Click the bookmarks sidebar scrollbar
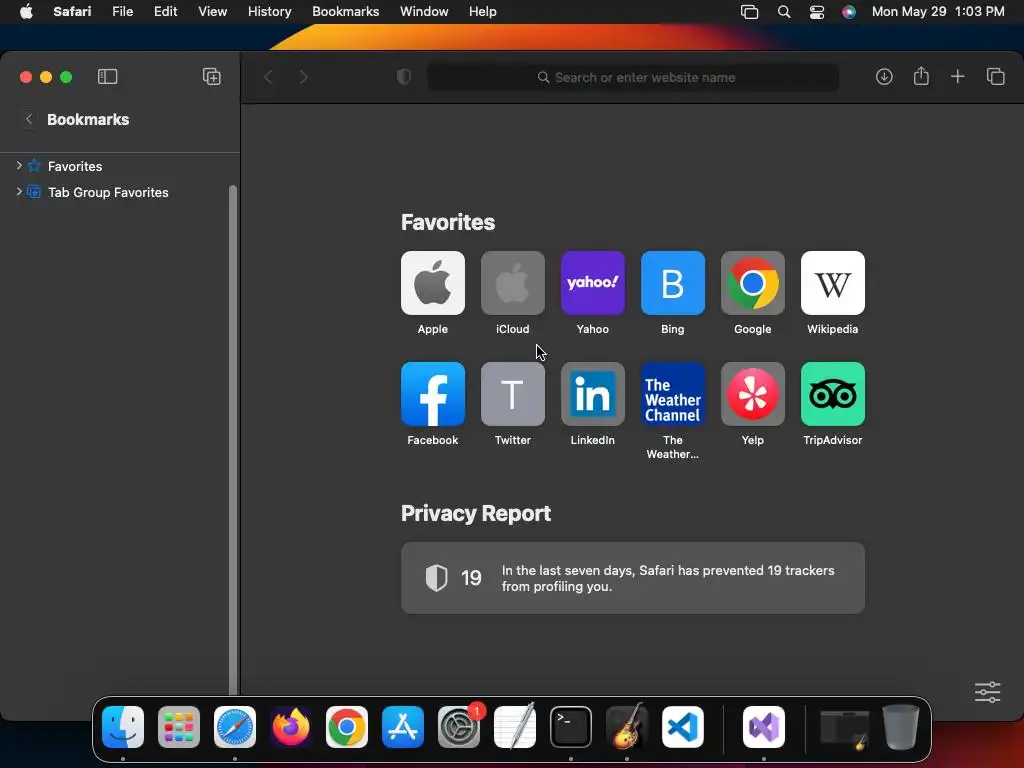Image resolution: width=1024 pixels, height=768 pixels. tap(232, 439)
